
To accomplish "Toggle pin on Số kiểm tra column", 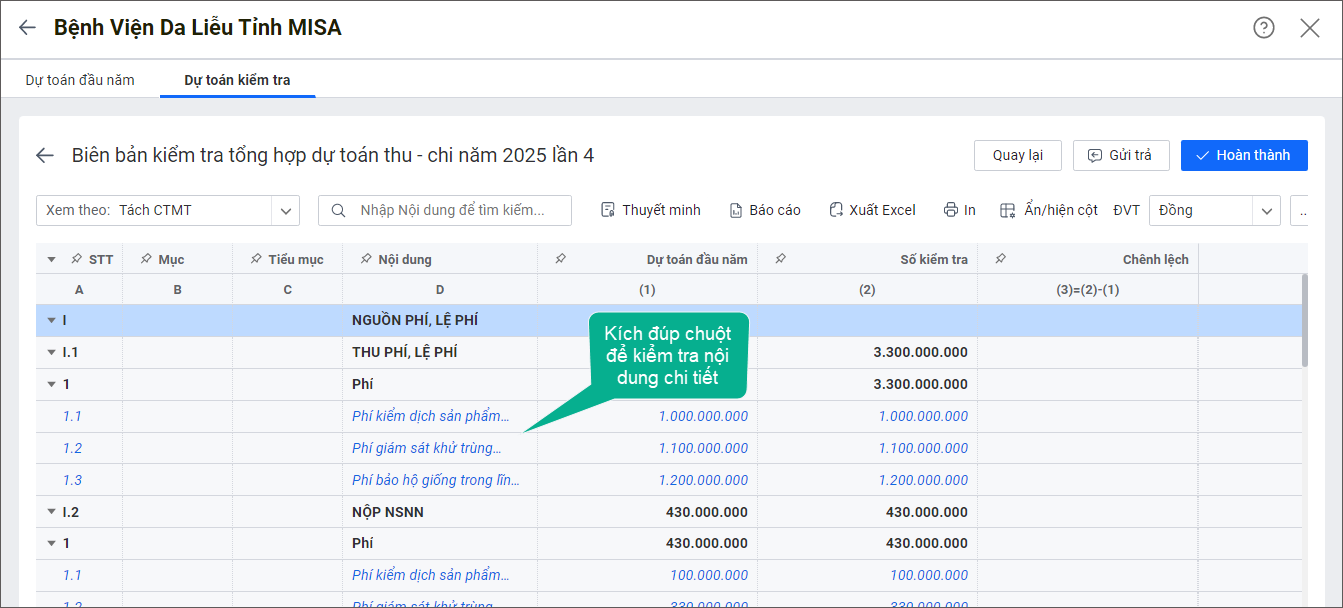I will 780,259.
